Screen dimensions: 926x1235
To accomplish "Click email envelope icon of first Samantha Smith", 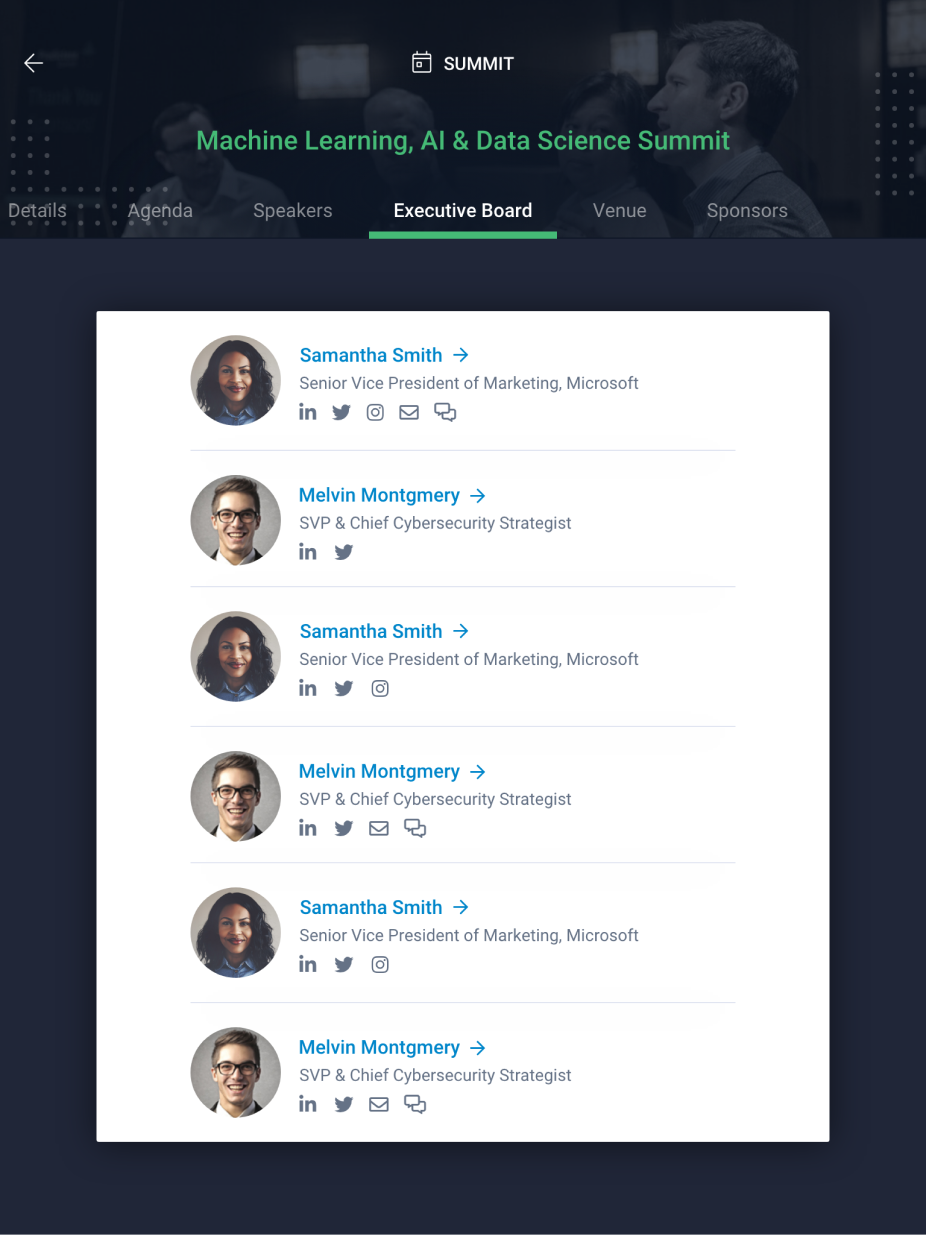I will 409,412.
